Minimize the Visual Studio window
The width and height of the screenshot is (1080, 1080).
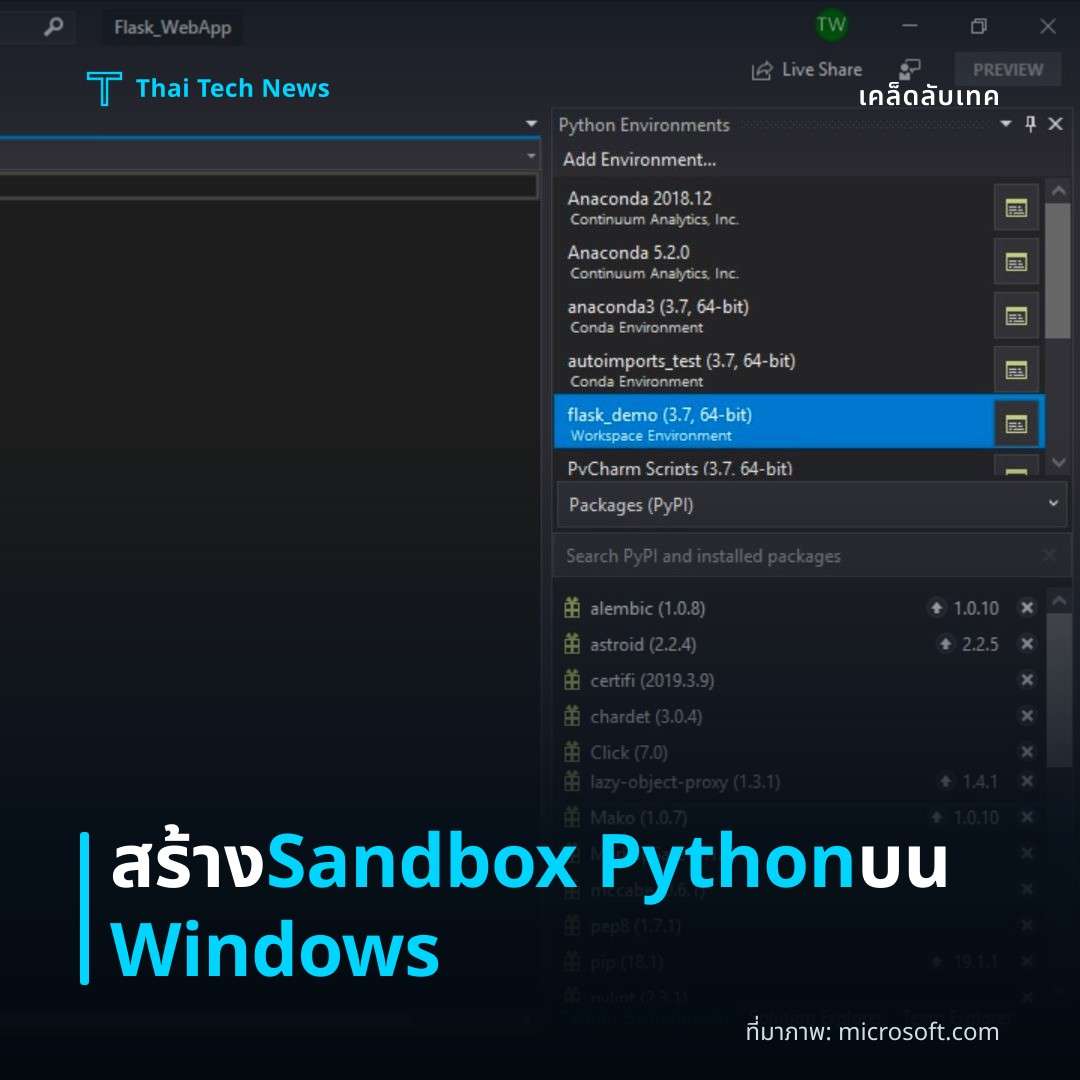pyautogui.click(x=909, y=26)
